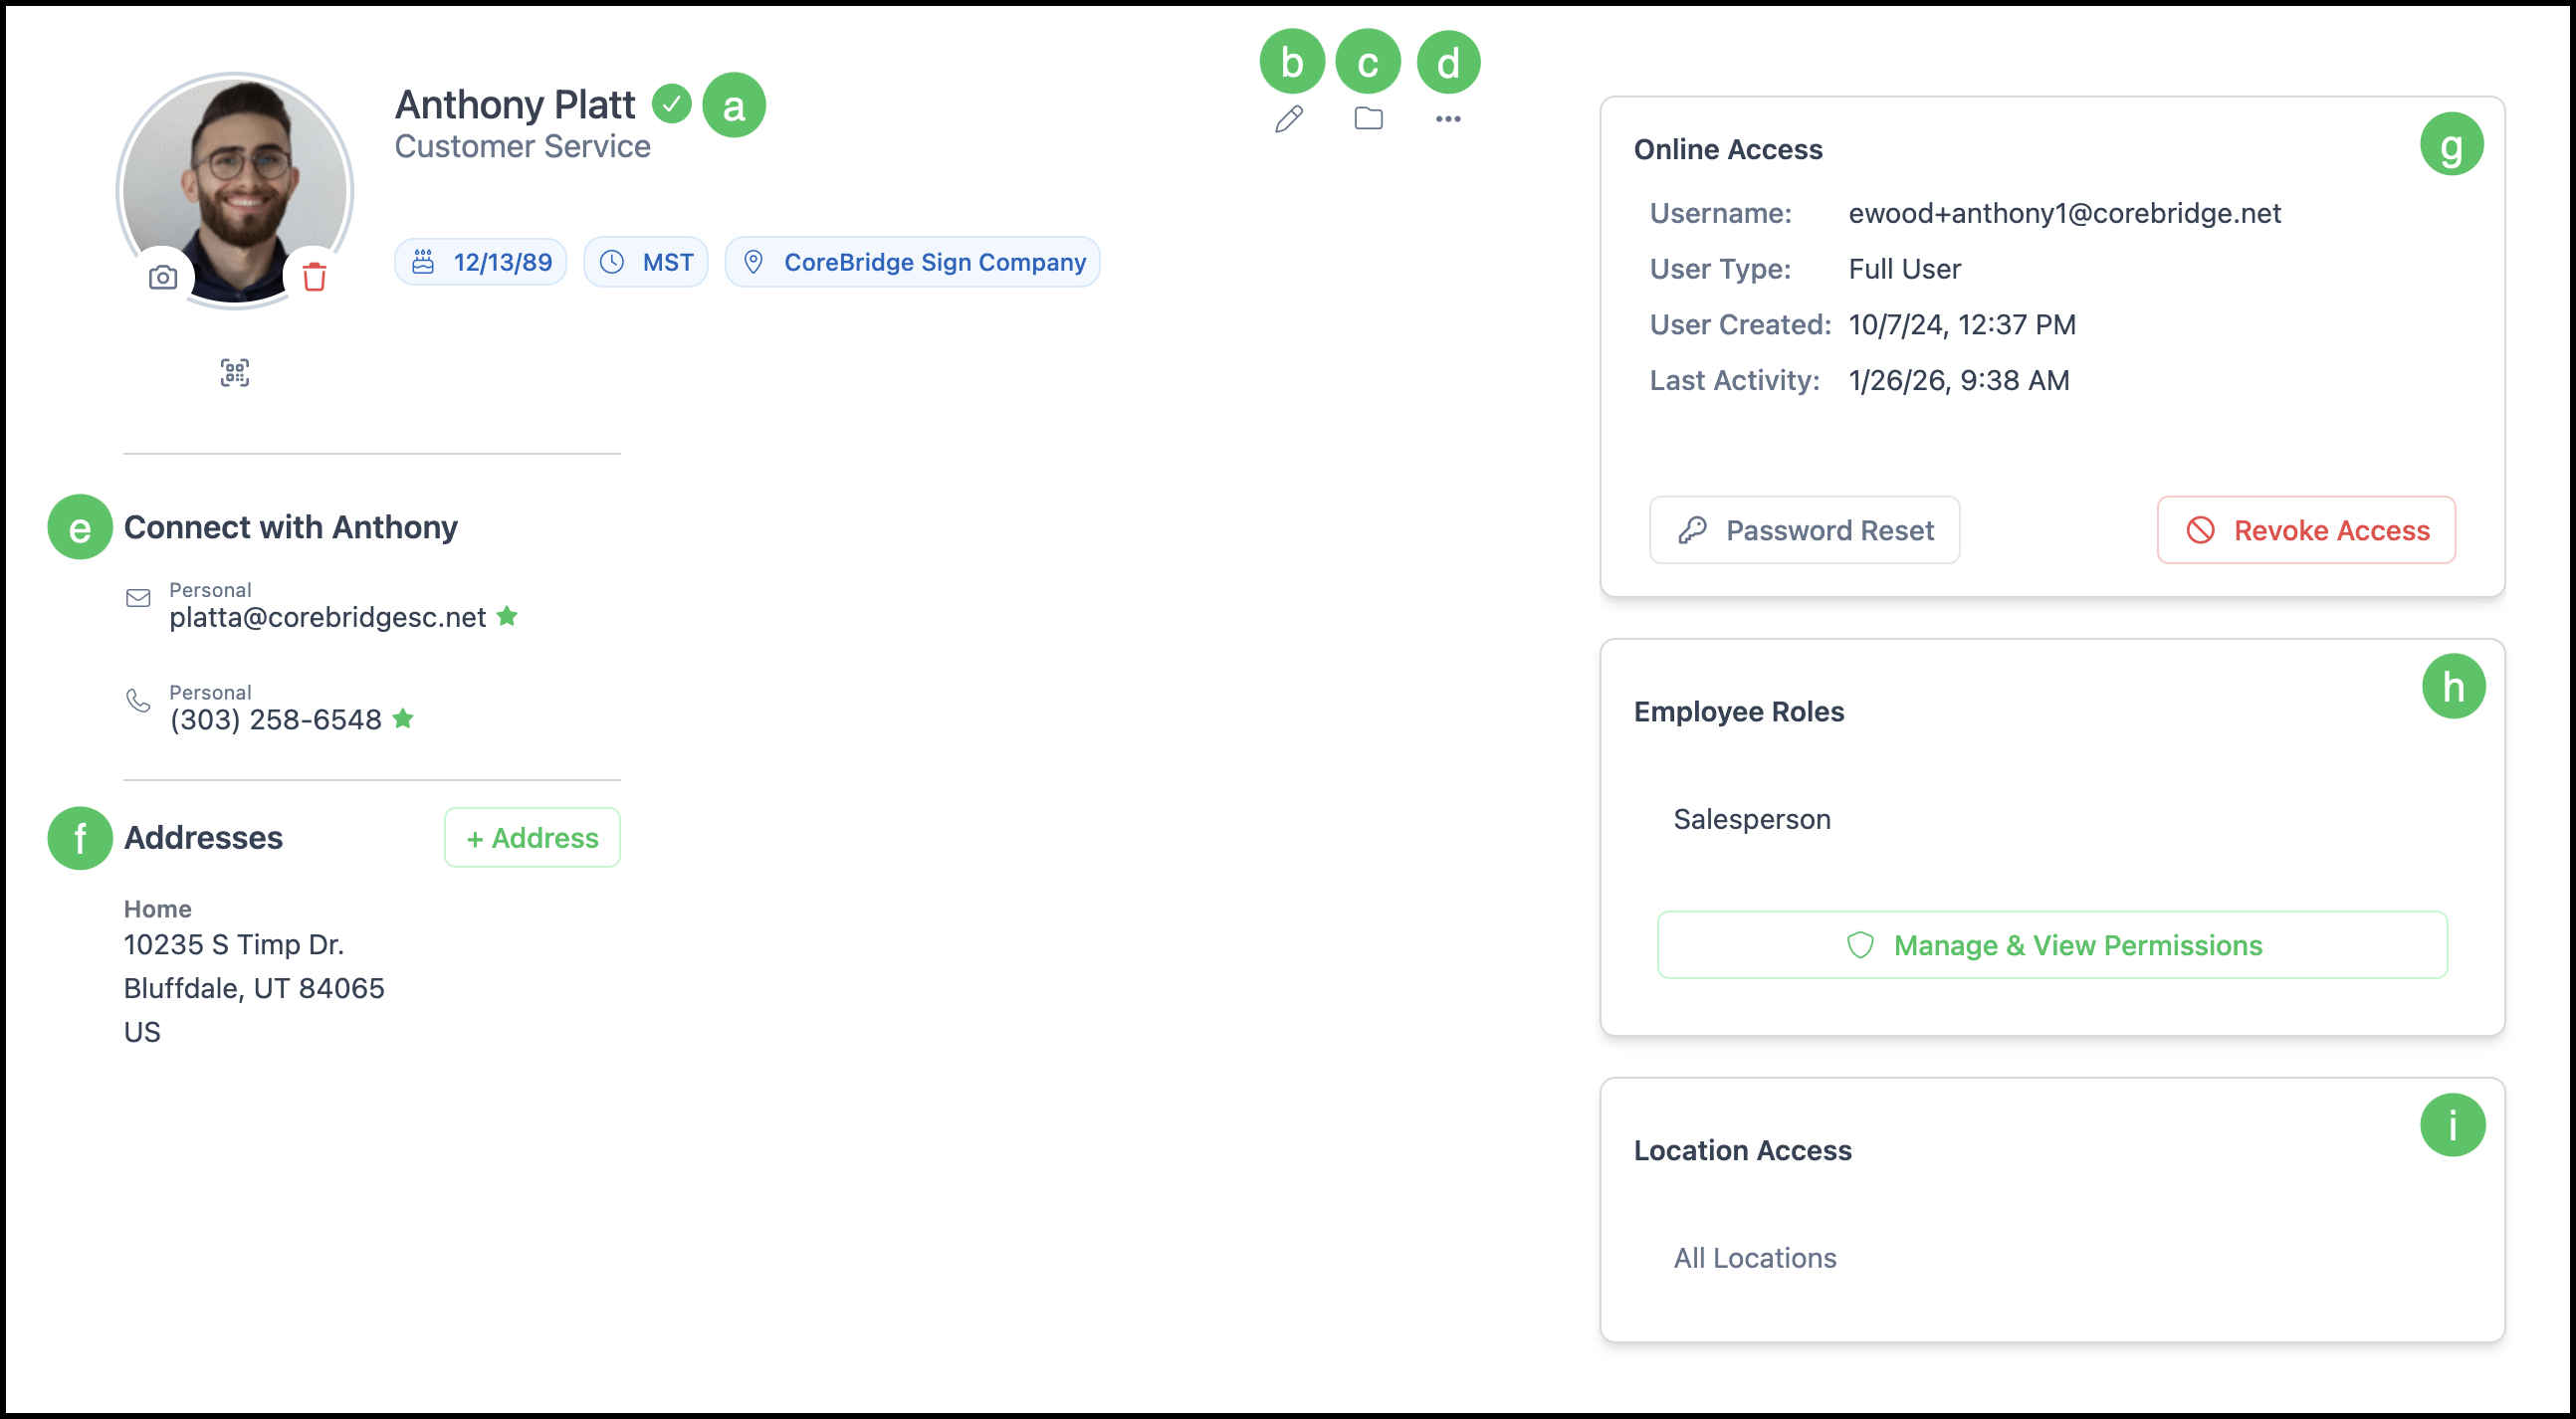Click the camera upload photo icon
Screen dimensions: 2576x1419
point(163,277)
